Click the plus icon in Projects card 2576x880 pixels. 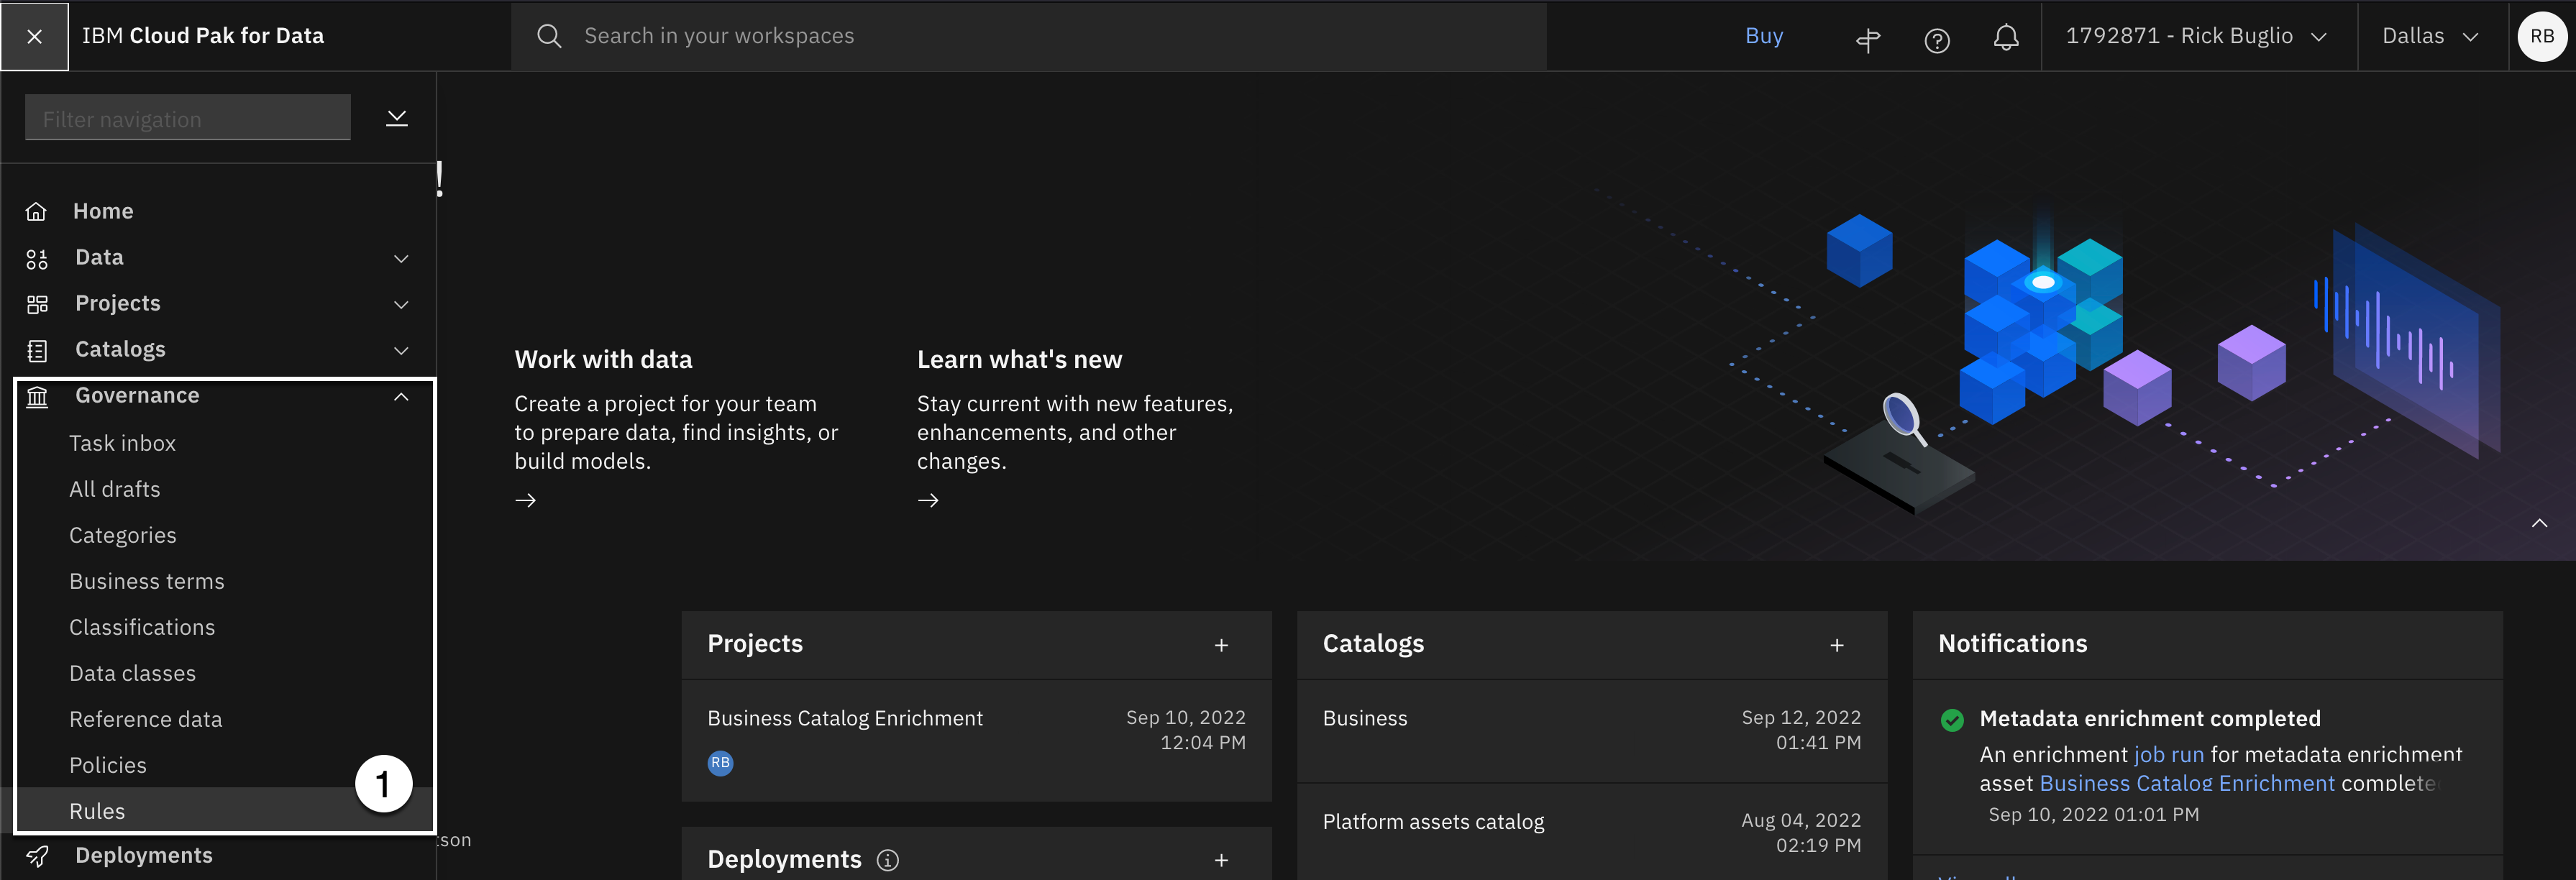pyautogui.click(x=1221, y=645)
